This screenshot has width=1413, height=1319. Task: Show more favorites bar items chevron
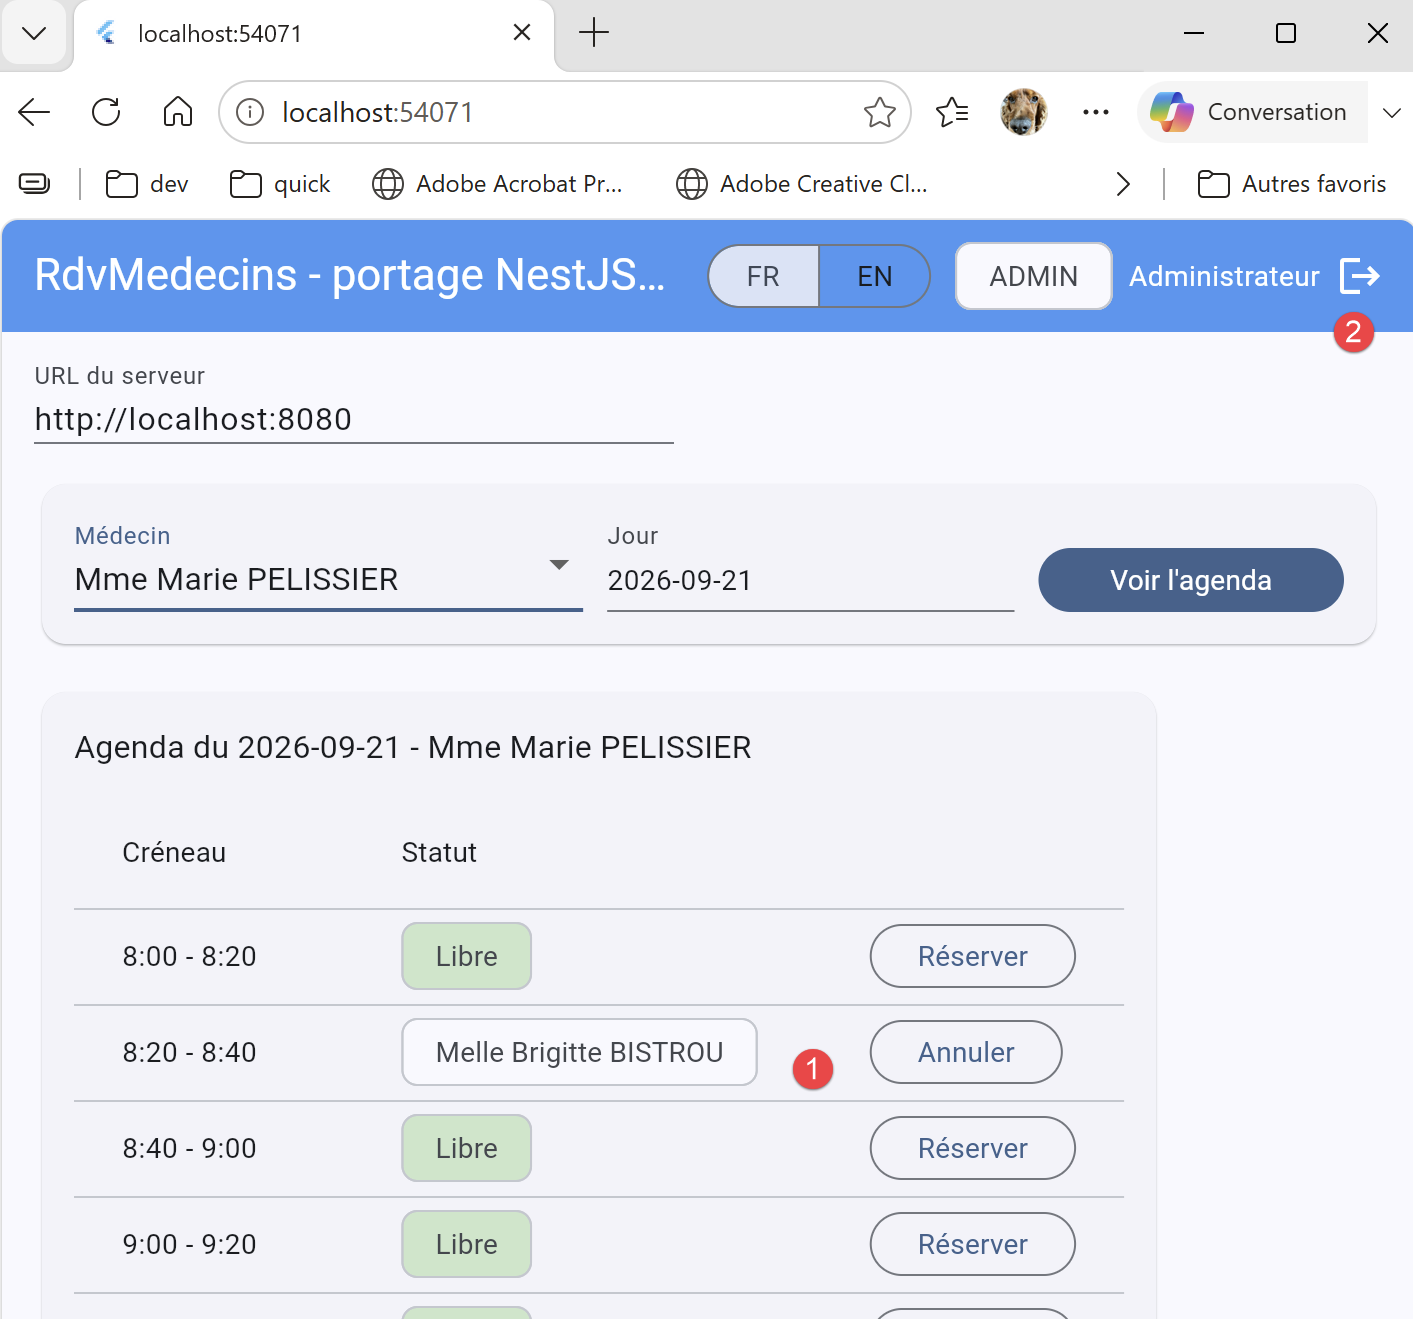point(1123,184)
